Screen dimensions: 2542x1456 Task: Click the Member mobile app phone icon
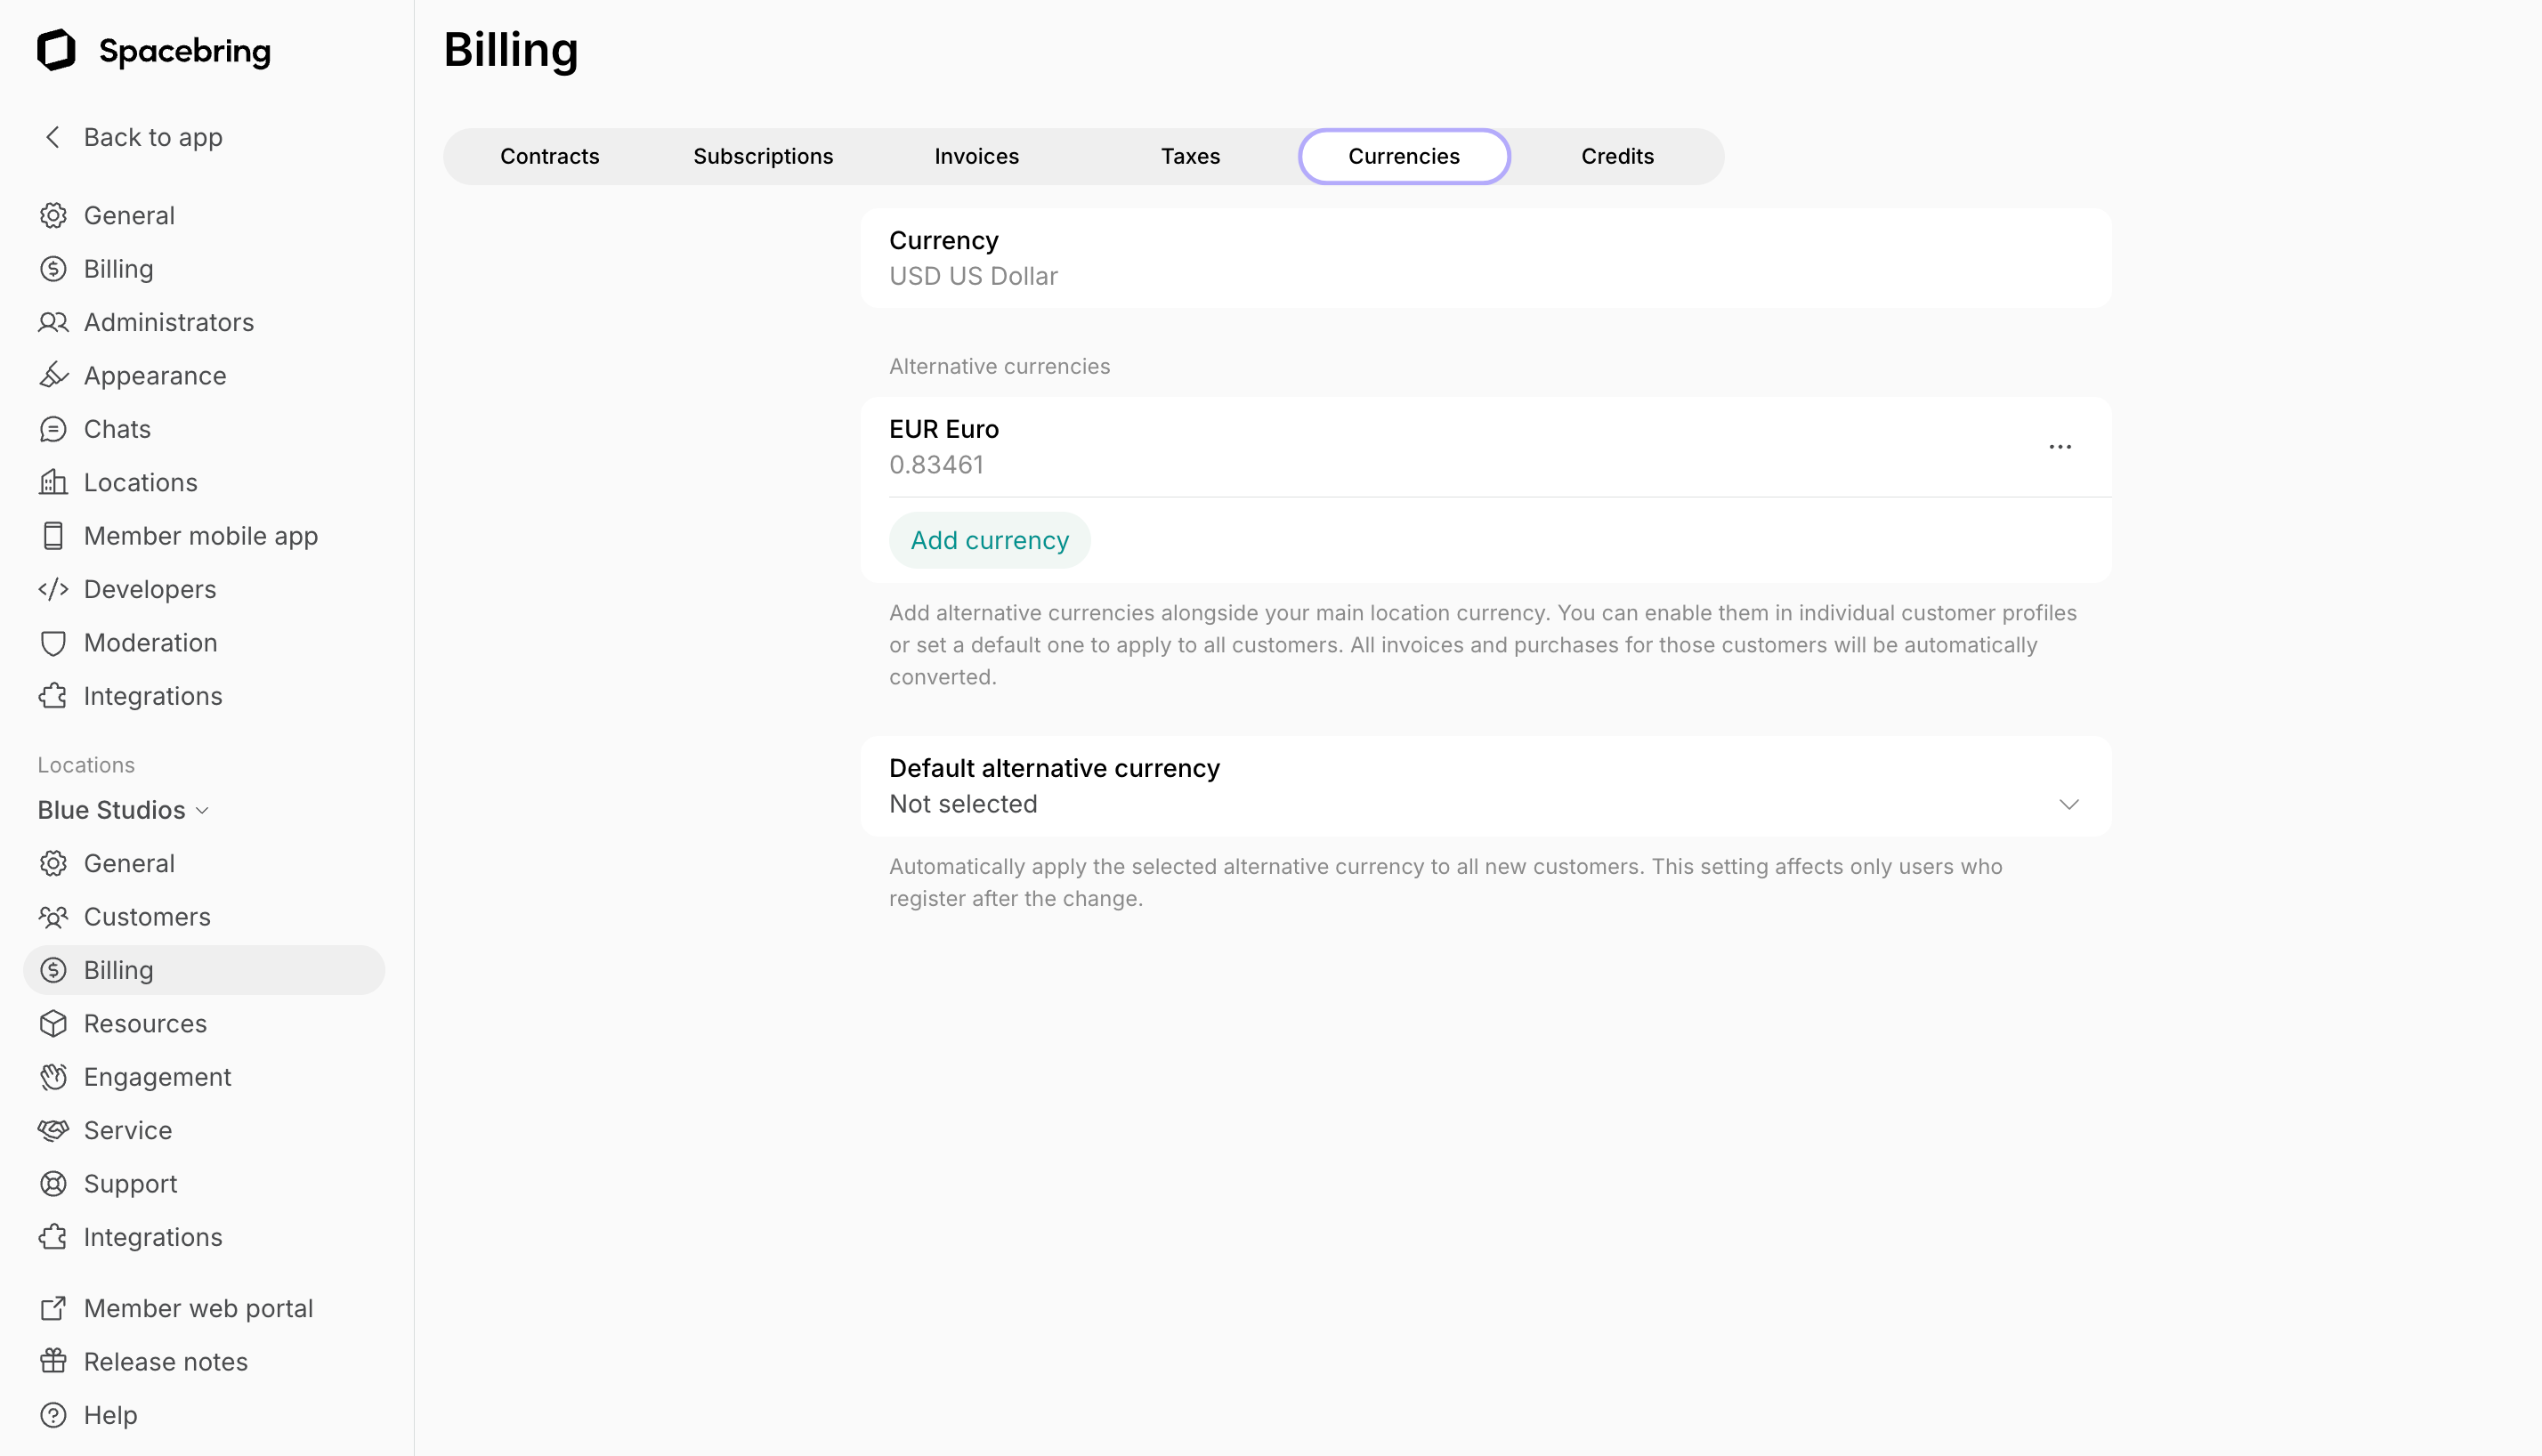click(x=53, y=536)
